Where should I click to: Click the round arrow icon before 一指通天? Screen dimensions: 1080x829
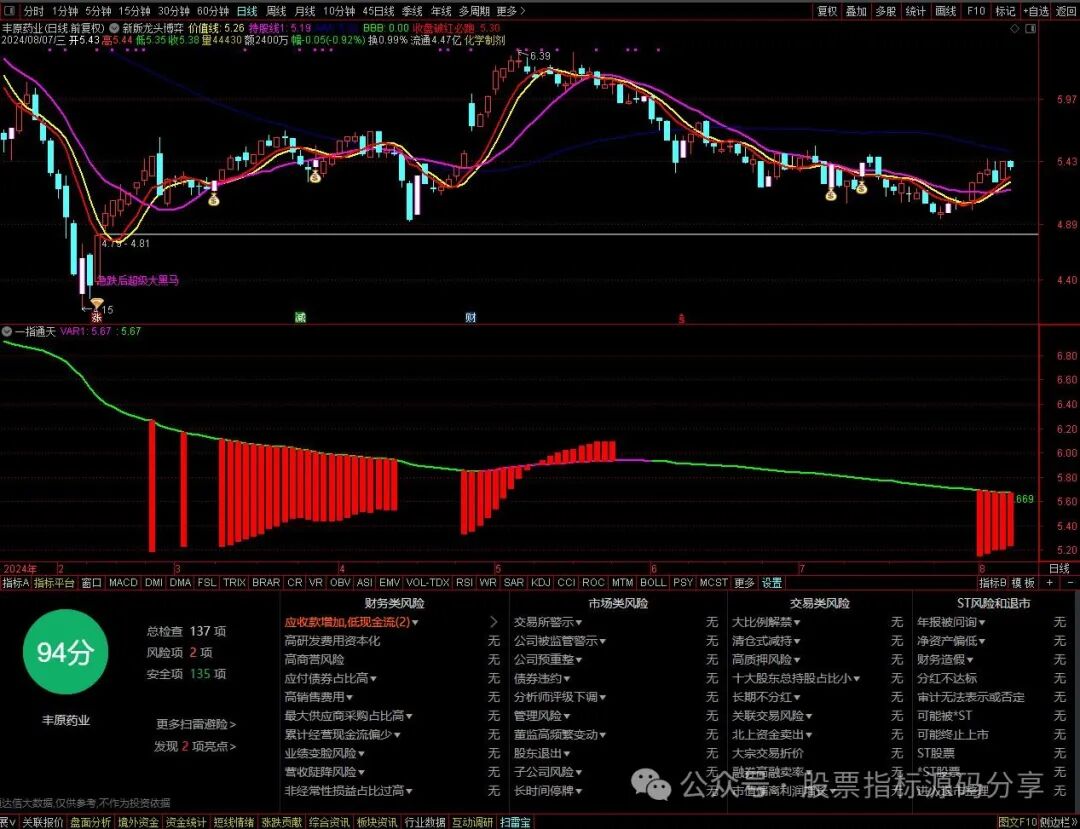6,331
